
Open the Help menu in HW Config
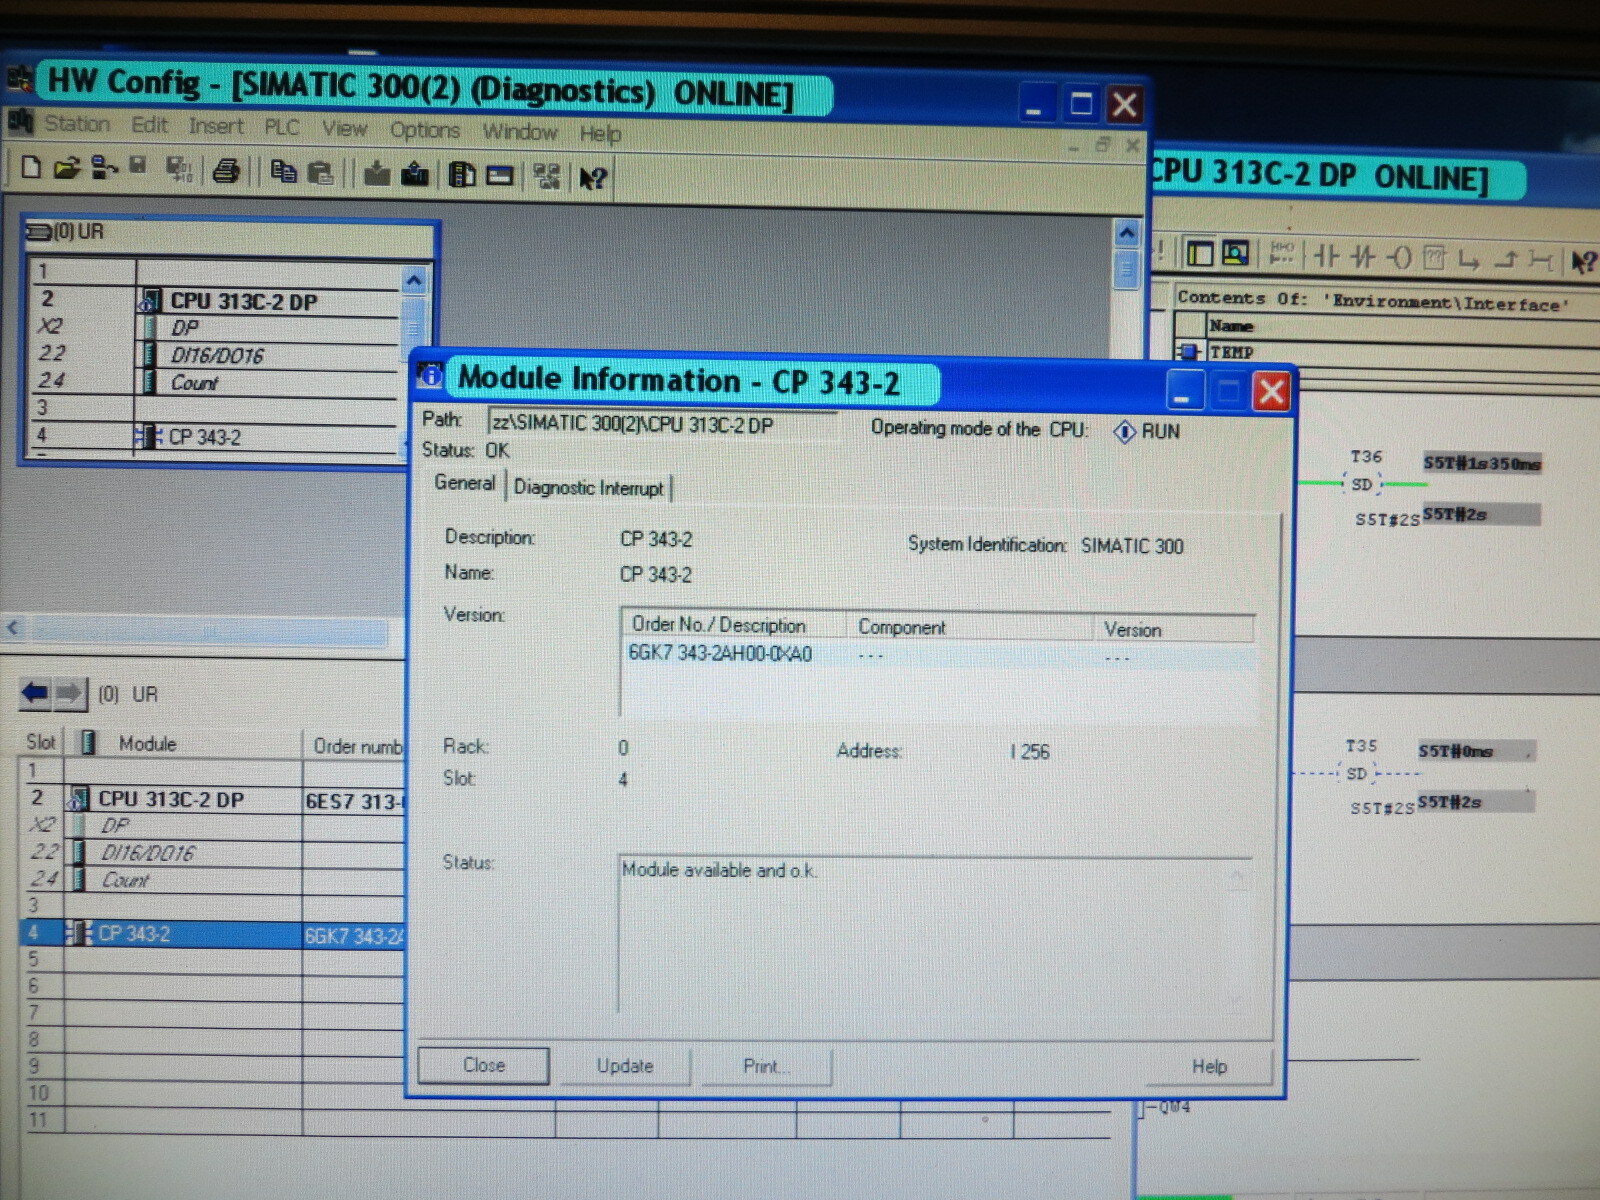coord(600,133)
